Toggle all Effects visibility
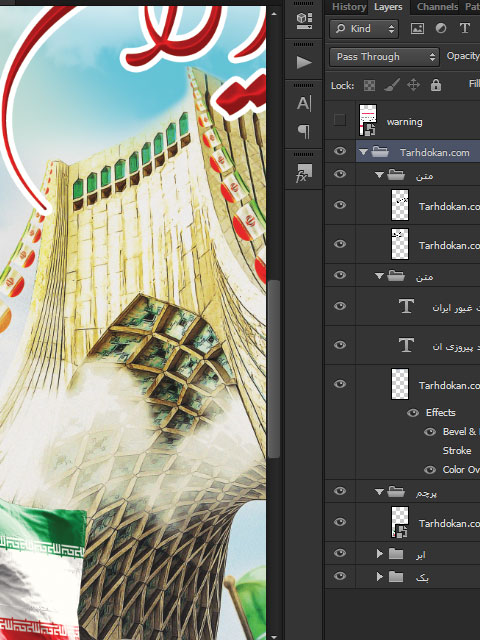Image resolution: width=480 pixels, height=640 pixels. (413, 413)
